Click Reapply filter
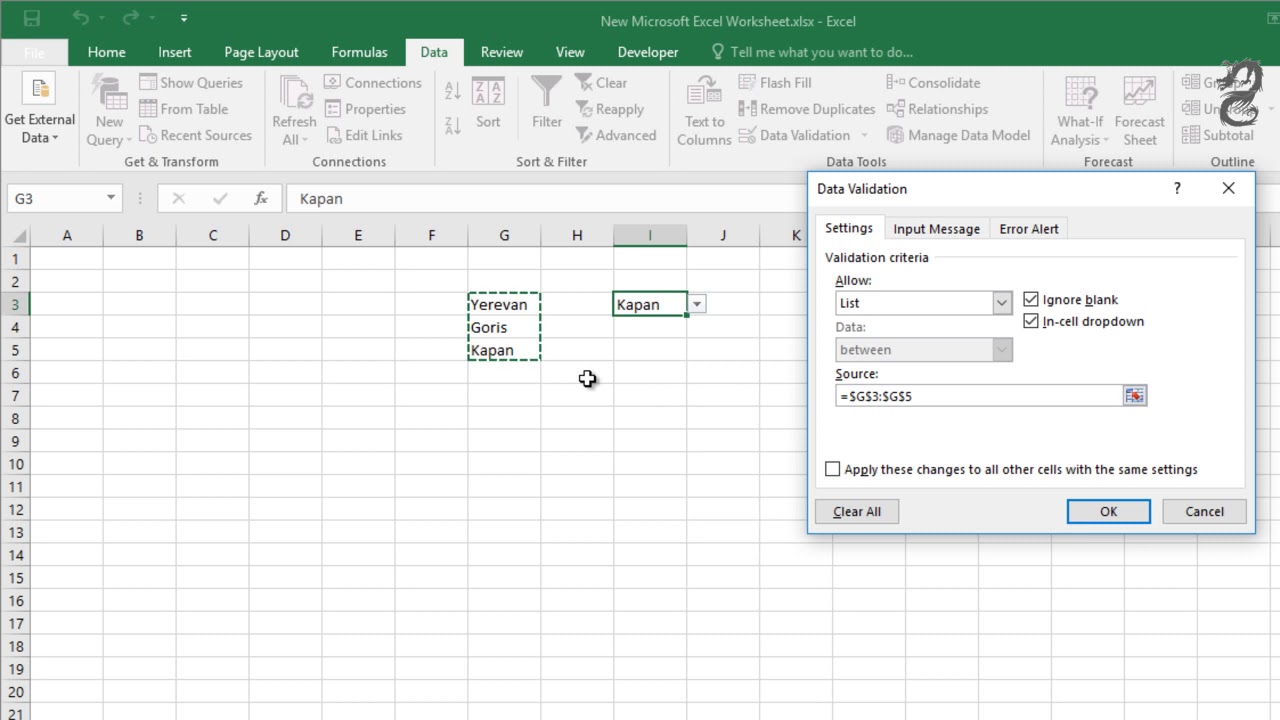This screenshot has width=1280, height=720. 610,109
